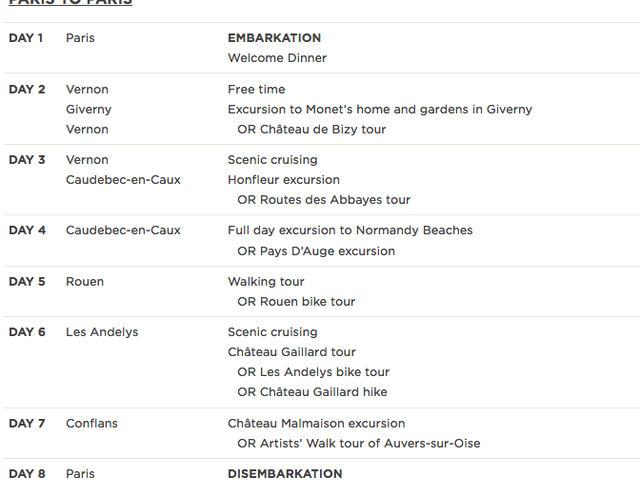Select the Pays D'Auge excursion option
Image resolution: width=640 pixels, height=480 pixels.
coord(316,251)
